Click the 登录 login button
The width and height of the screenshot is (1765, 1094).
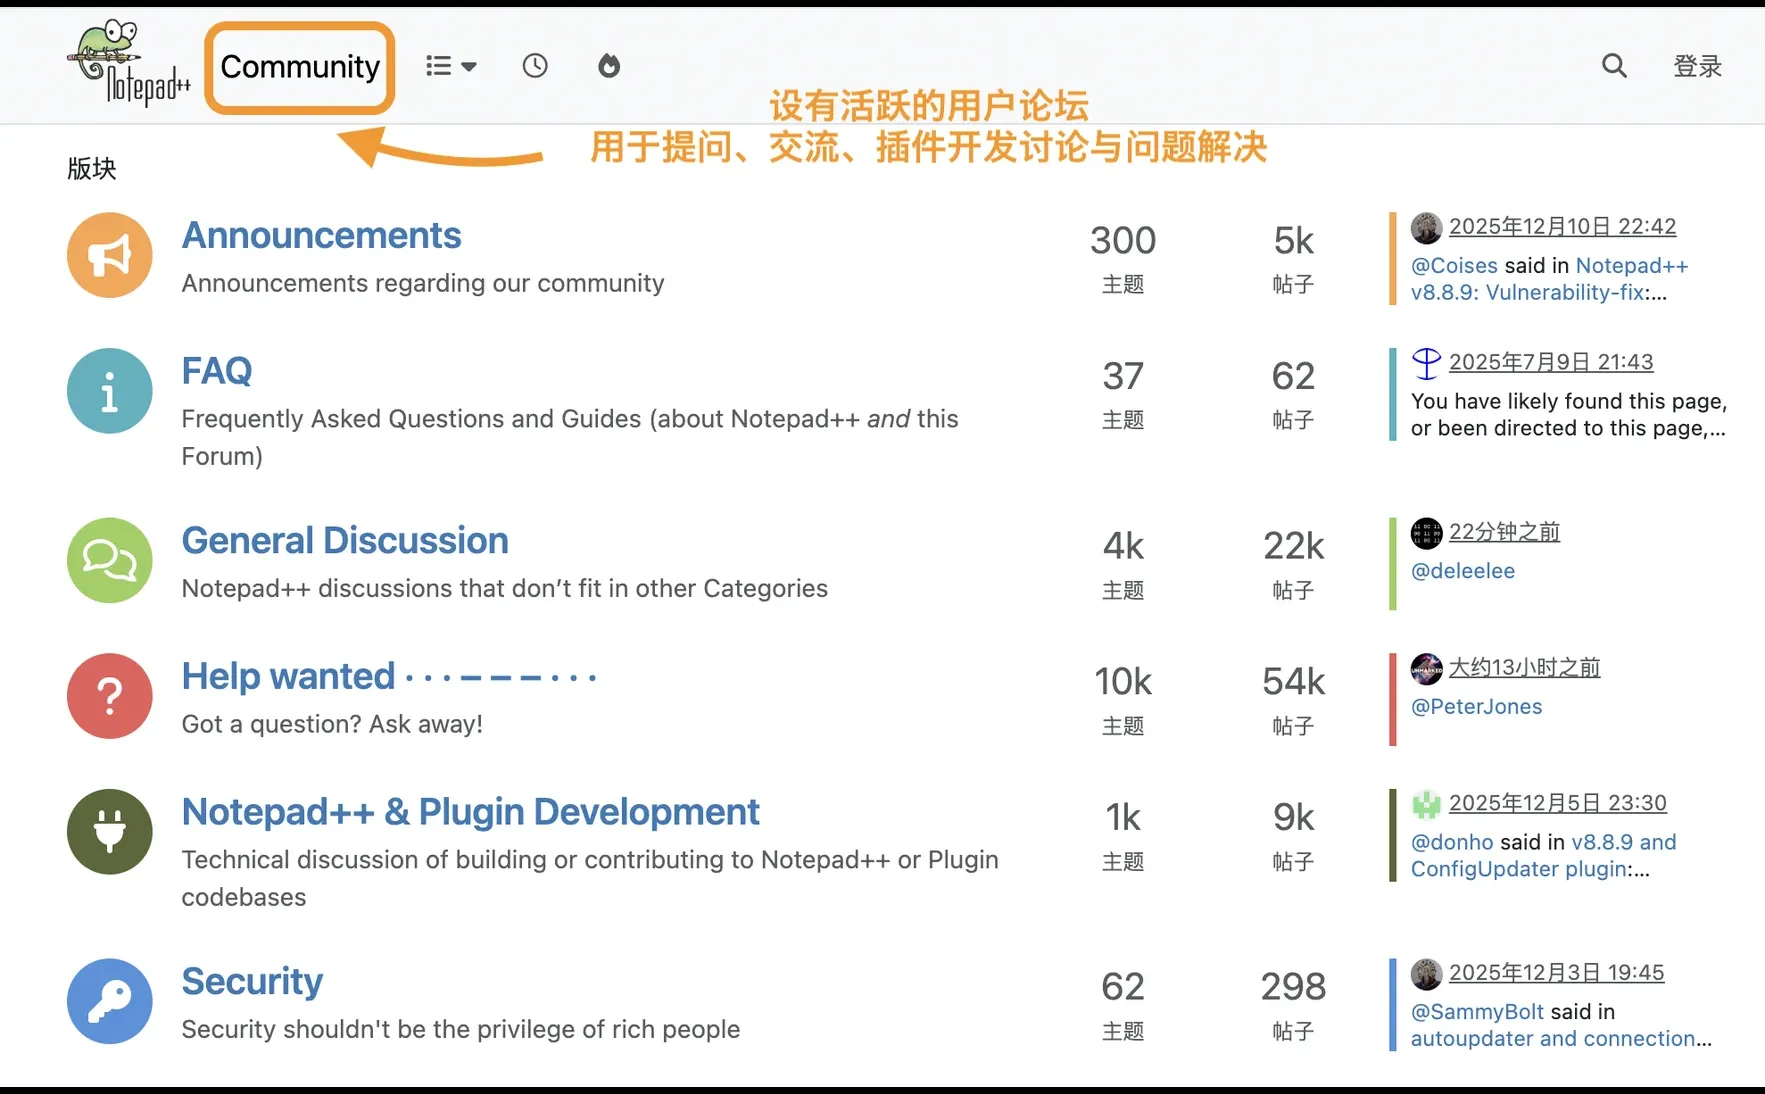[1697, 66]
